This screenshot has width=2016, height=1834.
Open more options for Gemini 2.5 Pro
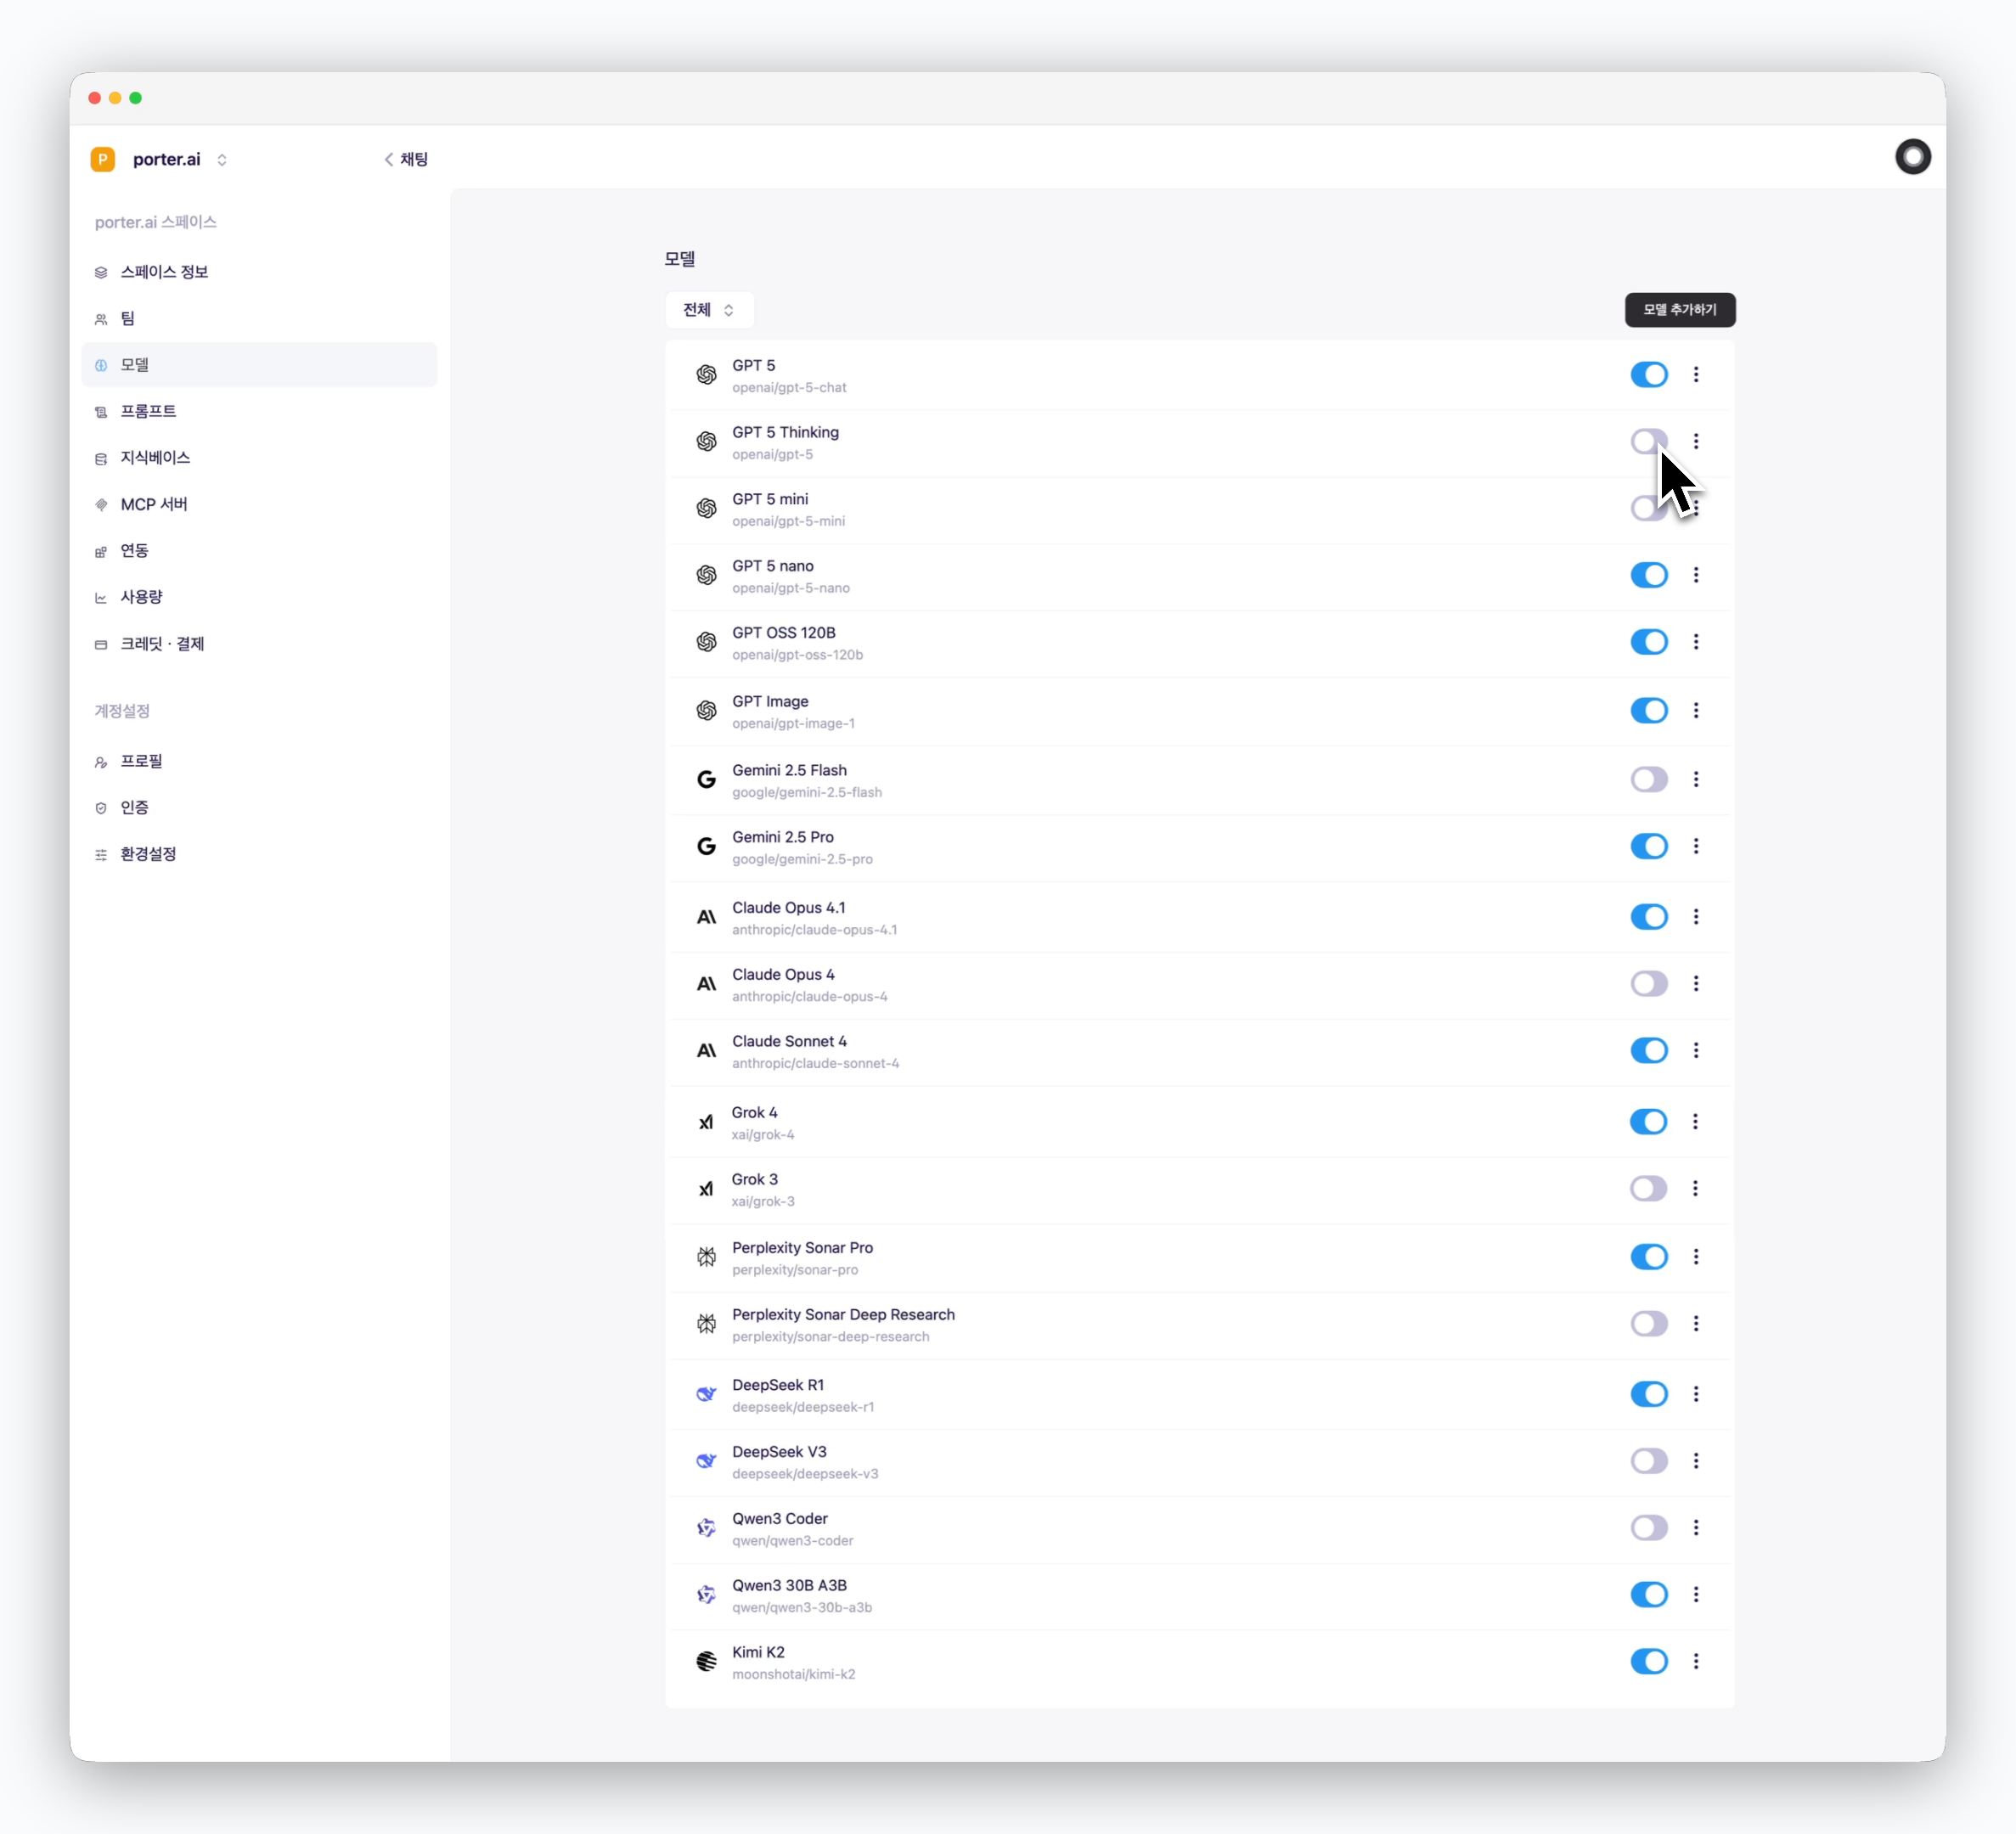(x=1696, y=846)
